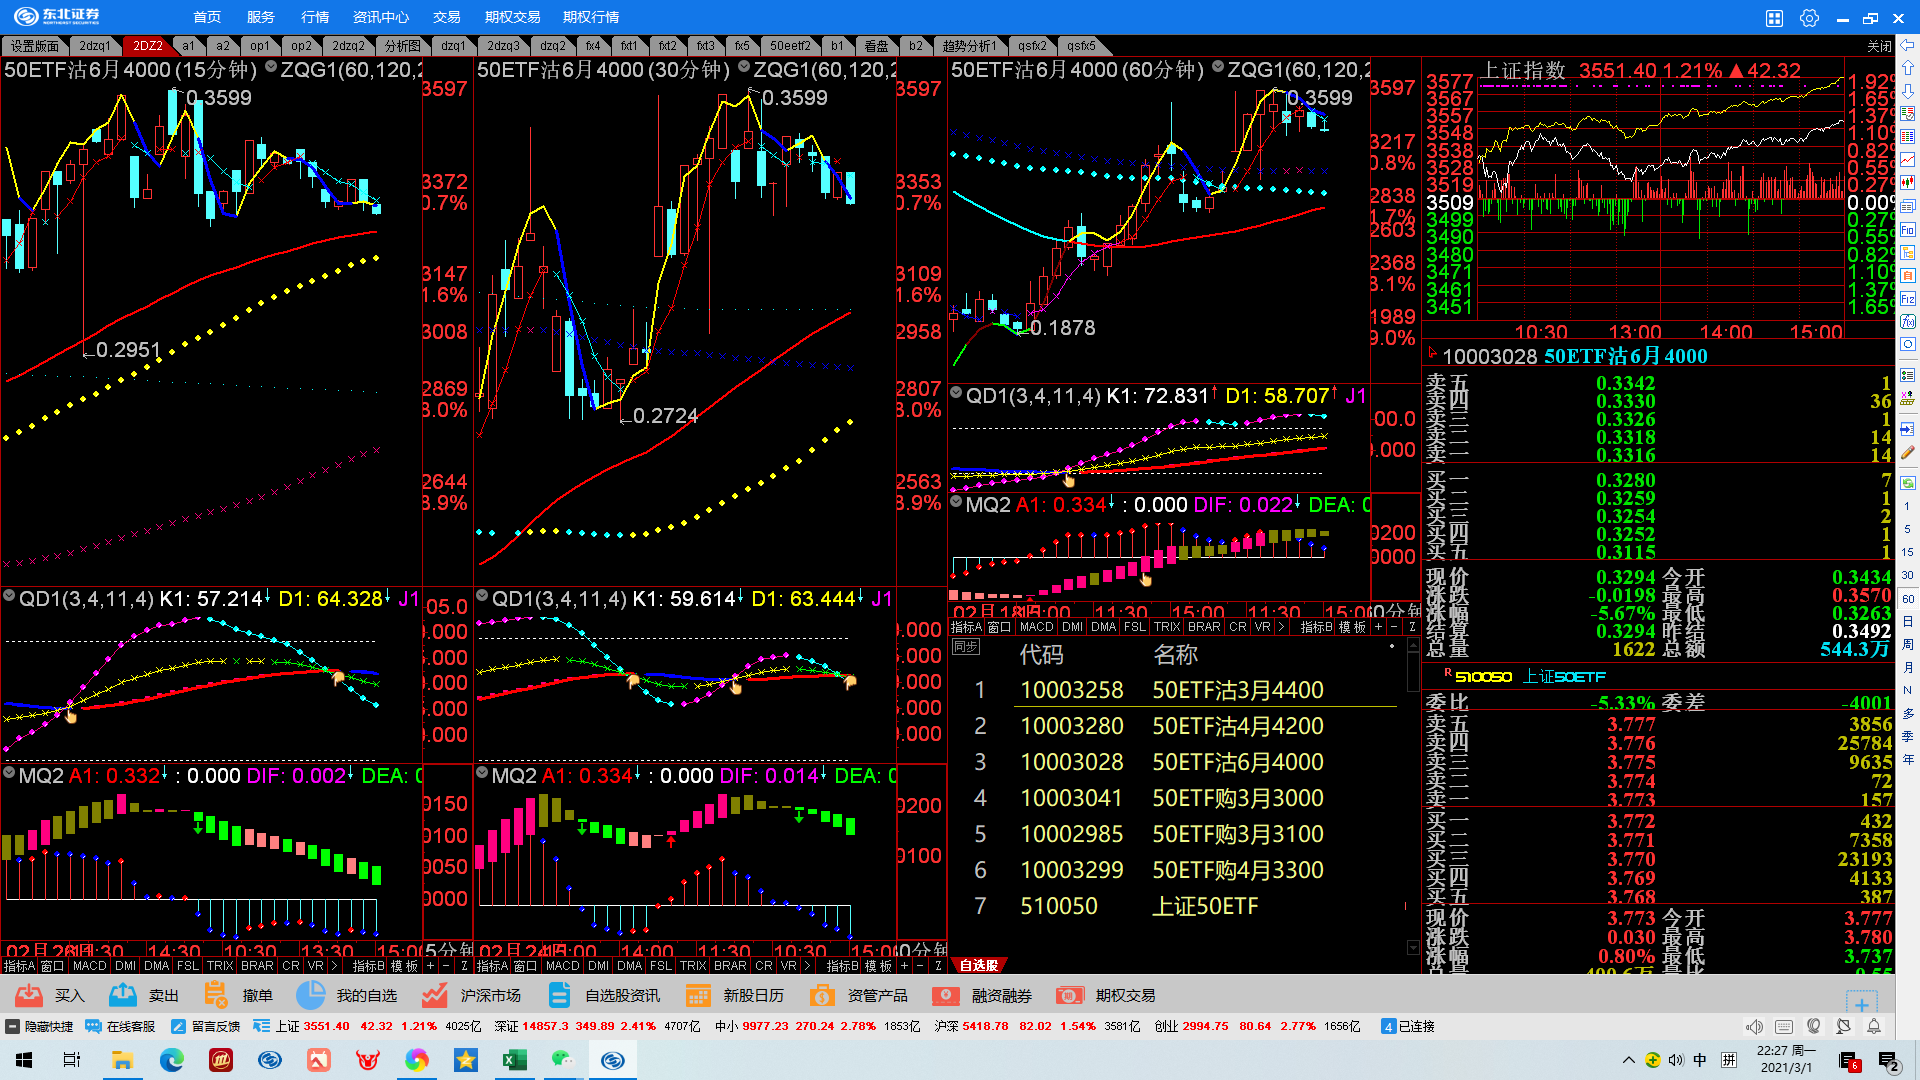Toggle the 同步 sync button above watchlist
Viewport: 1920px width, 1080px height.
pos(965,647)
